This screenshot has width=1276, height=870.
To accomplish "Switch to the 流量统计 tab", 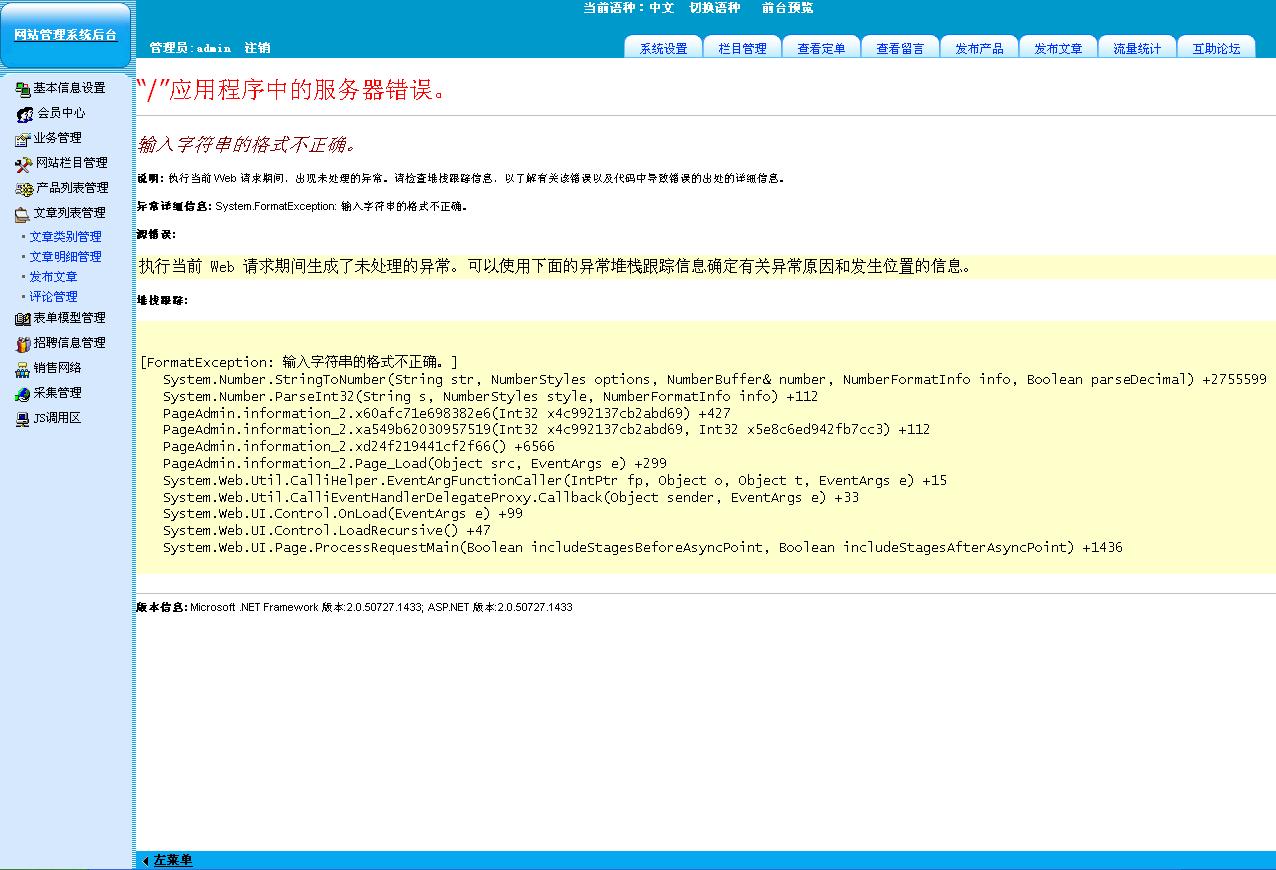I will [x=1137, y=48].
